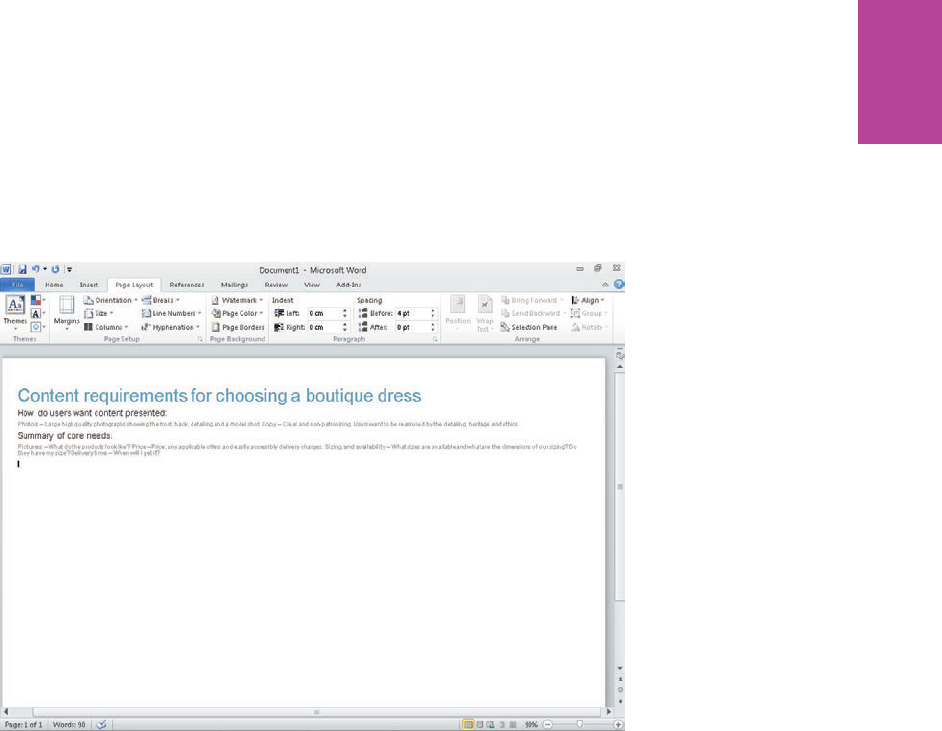Open the Breaks dropdown
Image resolution: width=942 pixels, height=731 pixels.
160,300
